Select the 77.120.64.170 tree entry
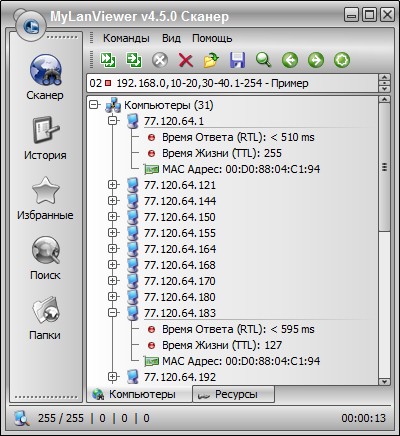400x436 pixels. coord(180,281)
